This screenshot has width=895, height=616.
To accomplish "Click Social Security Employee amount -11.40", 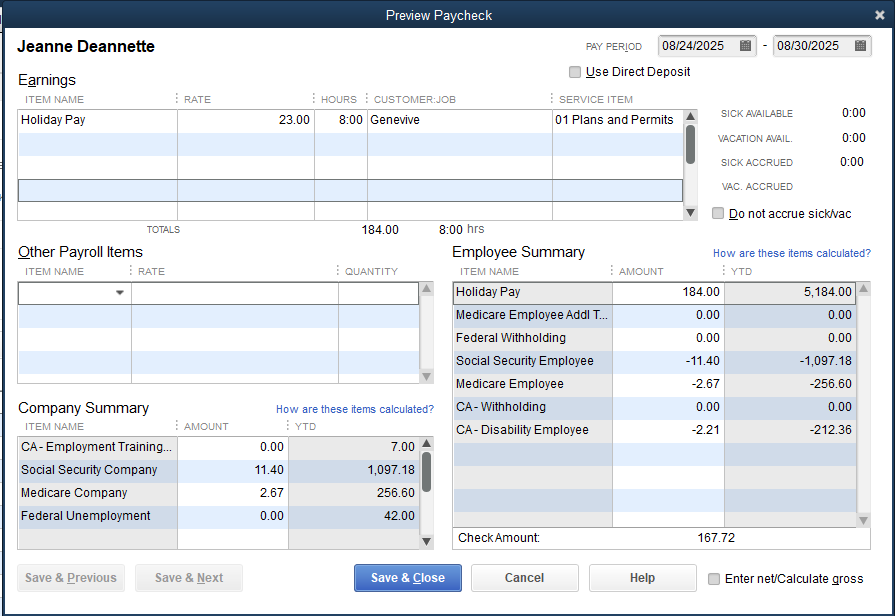I will pos(668,361).
